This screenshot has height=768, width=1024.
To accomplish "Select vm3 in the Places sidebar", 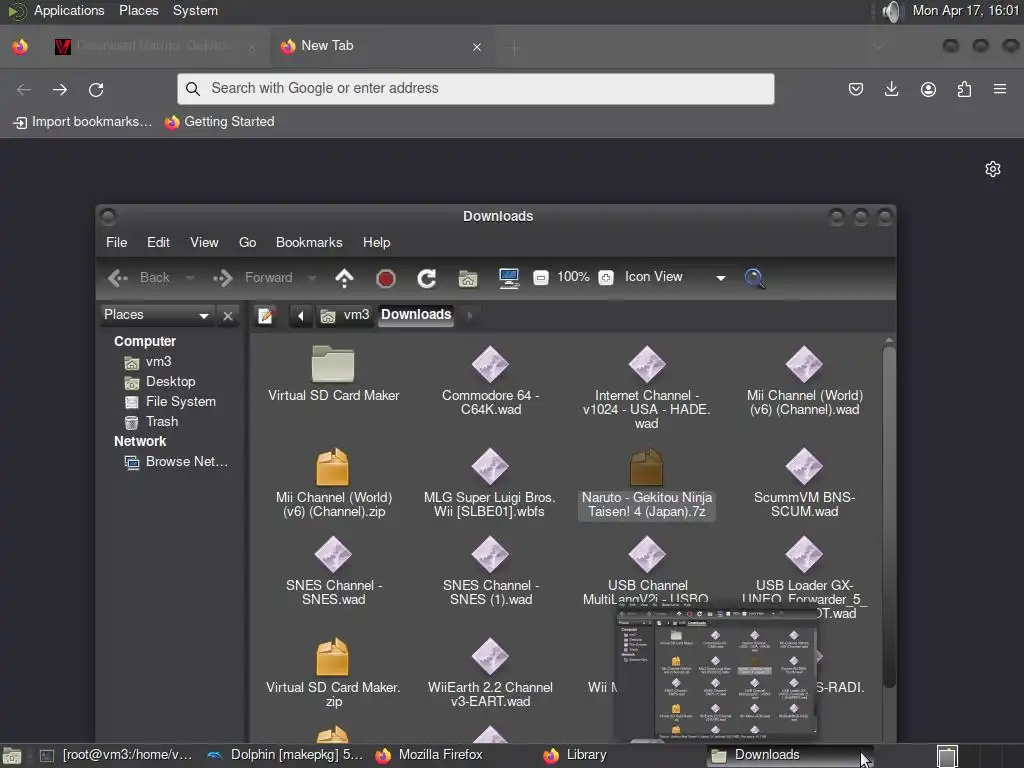I will 148,362.
